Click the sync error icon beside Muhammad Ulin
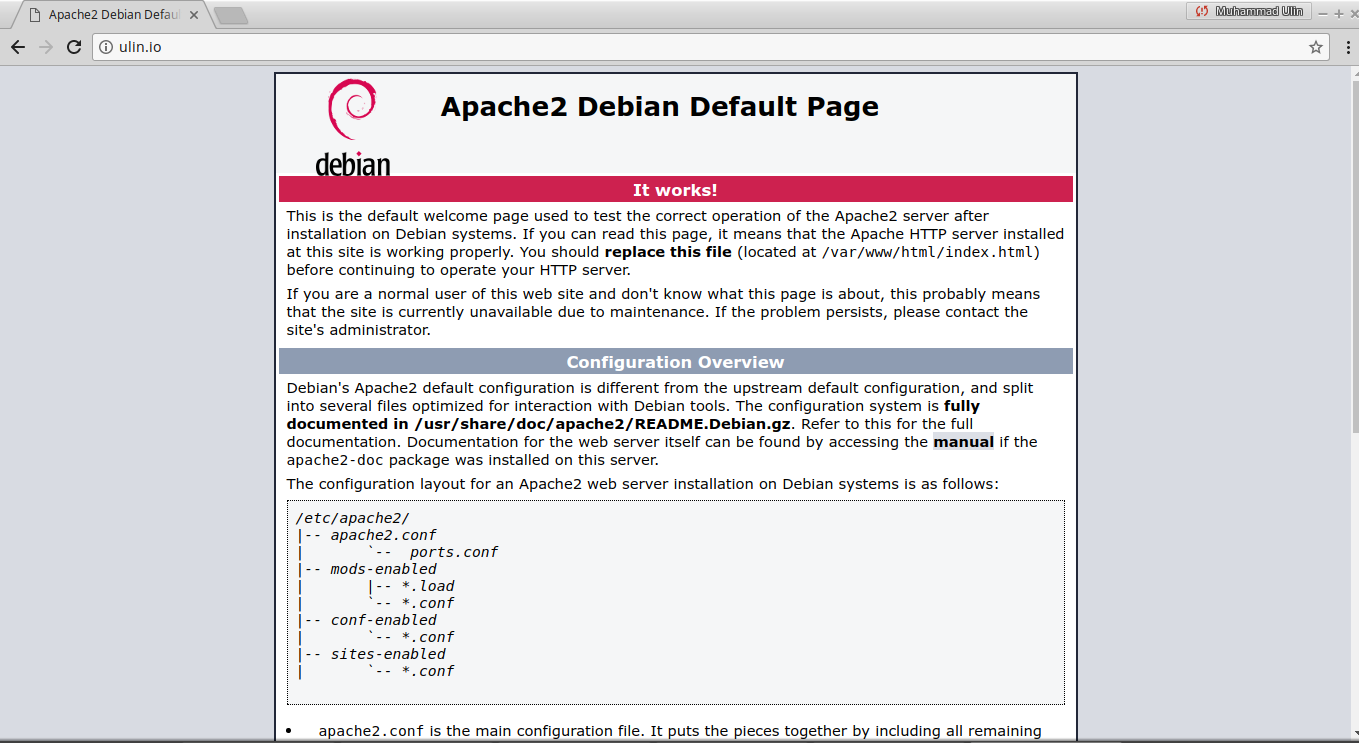Image resolution: width=1359 pixels, height=743 pixels. click(1201, 12)
